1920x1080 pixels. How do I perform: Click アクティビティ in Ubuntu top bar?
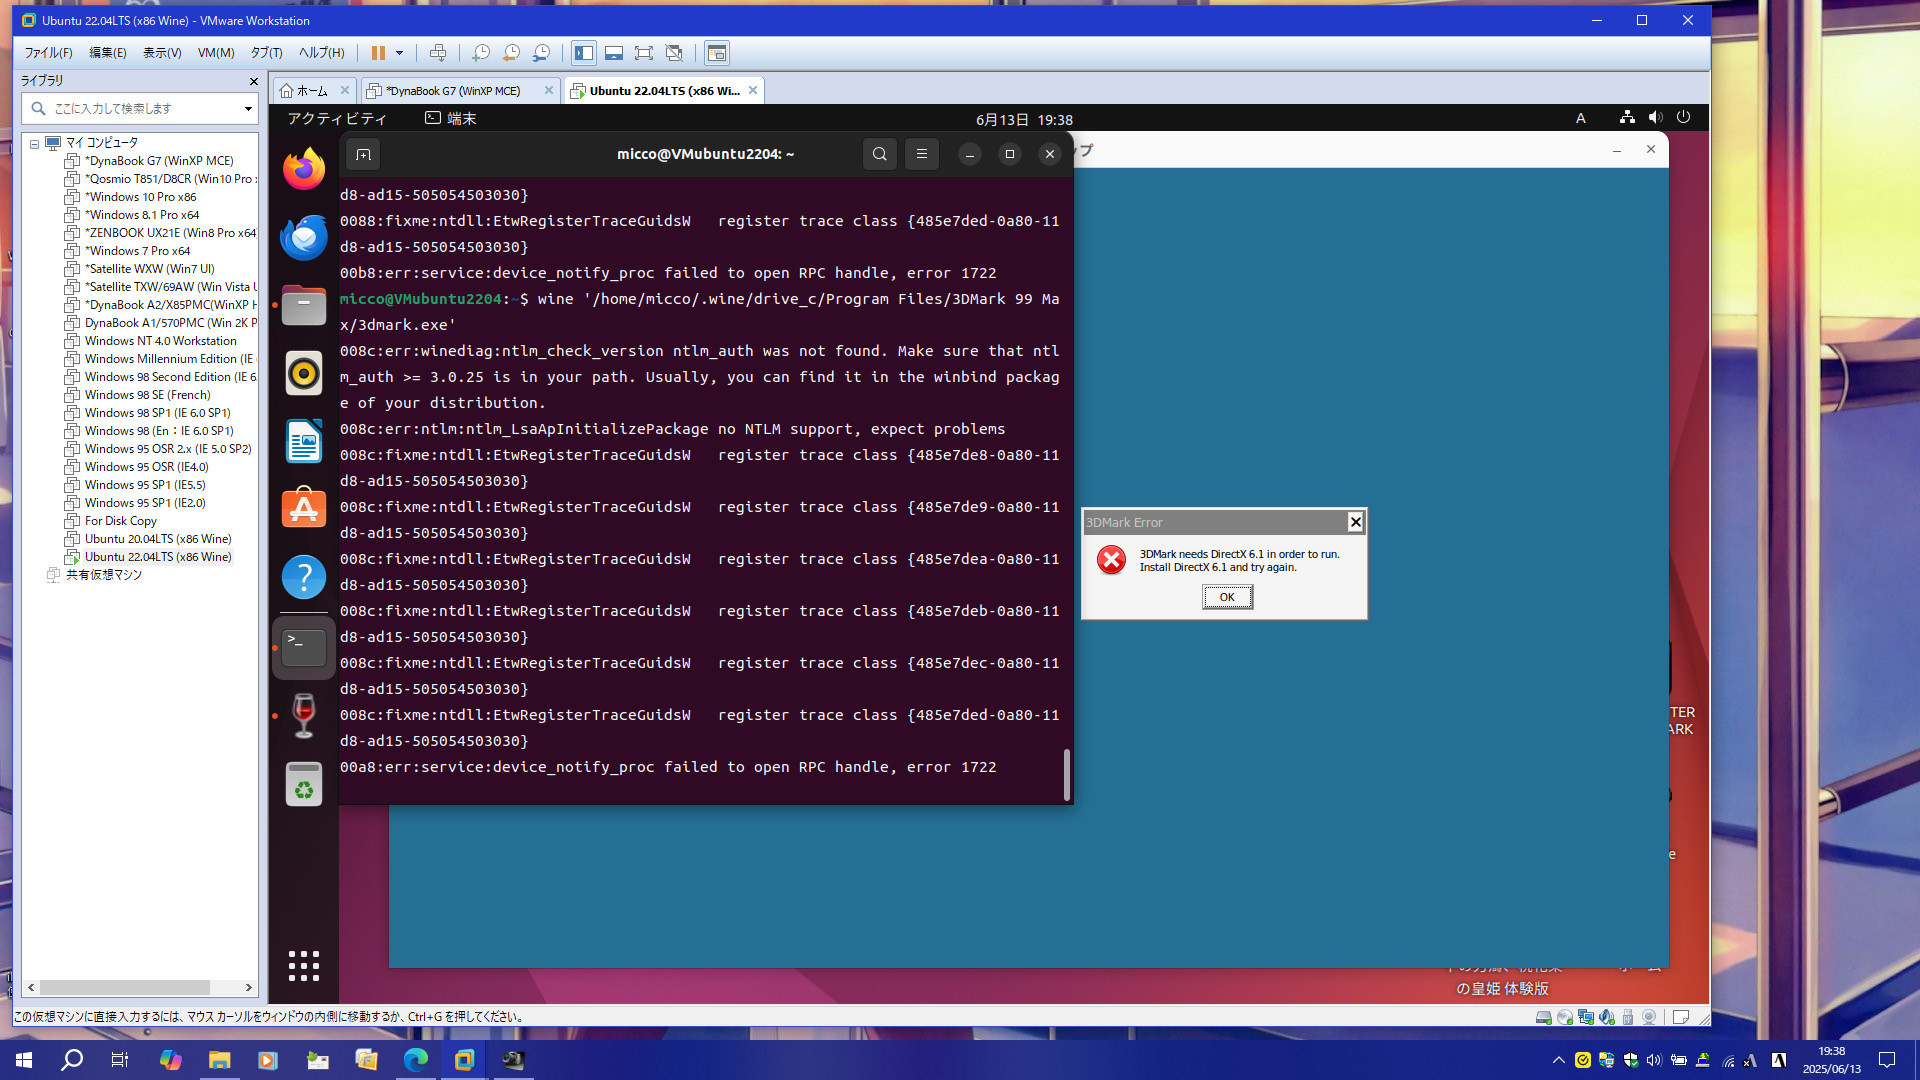(x=337, y=119)
